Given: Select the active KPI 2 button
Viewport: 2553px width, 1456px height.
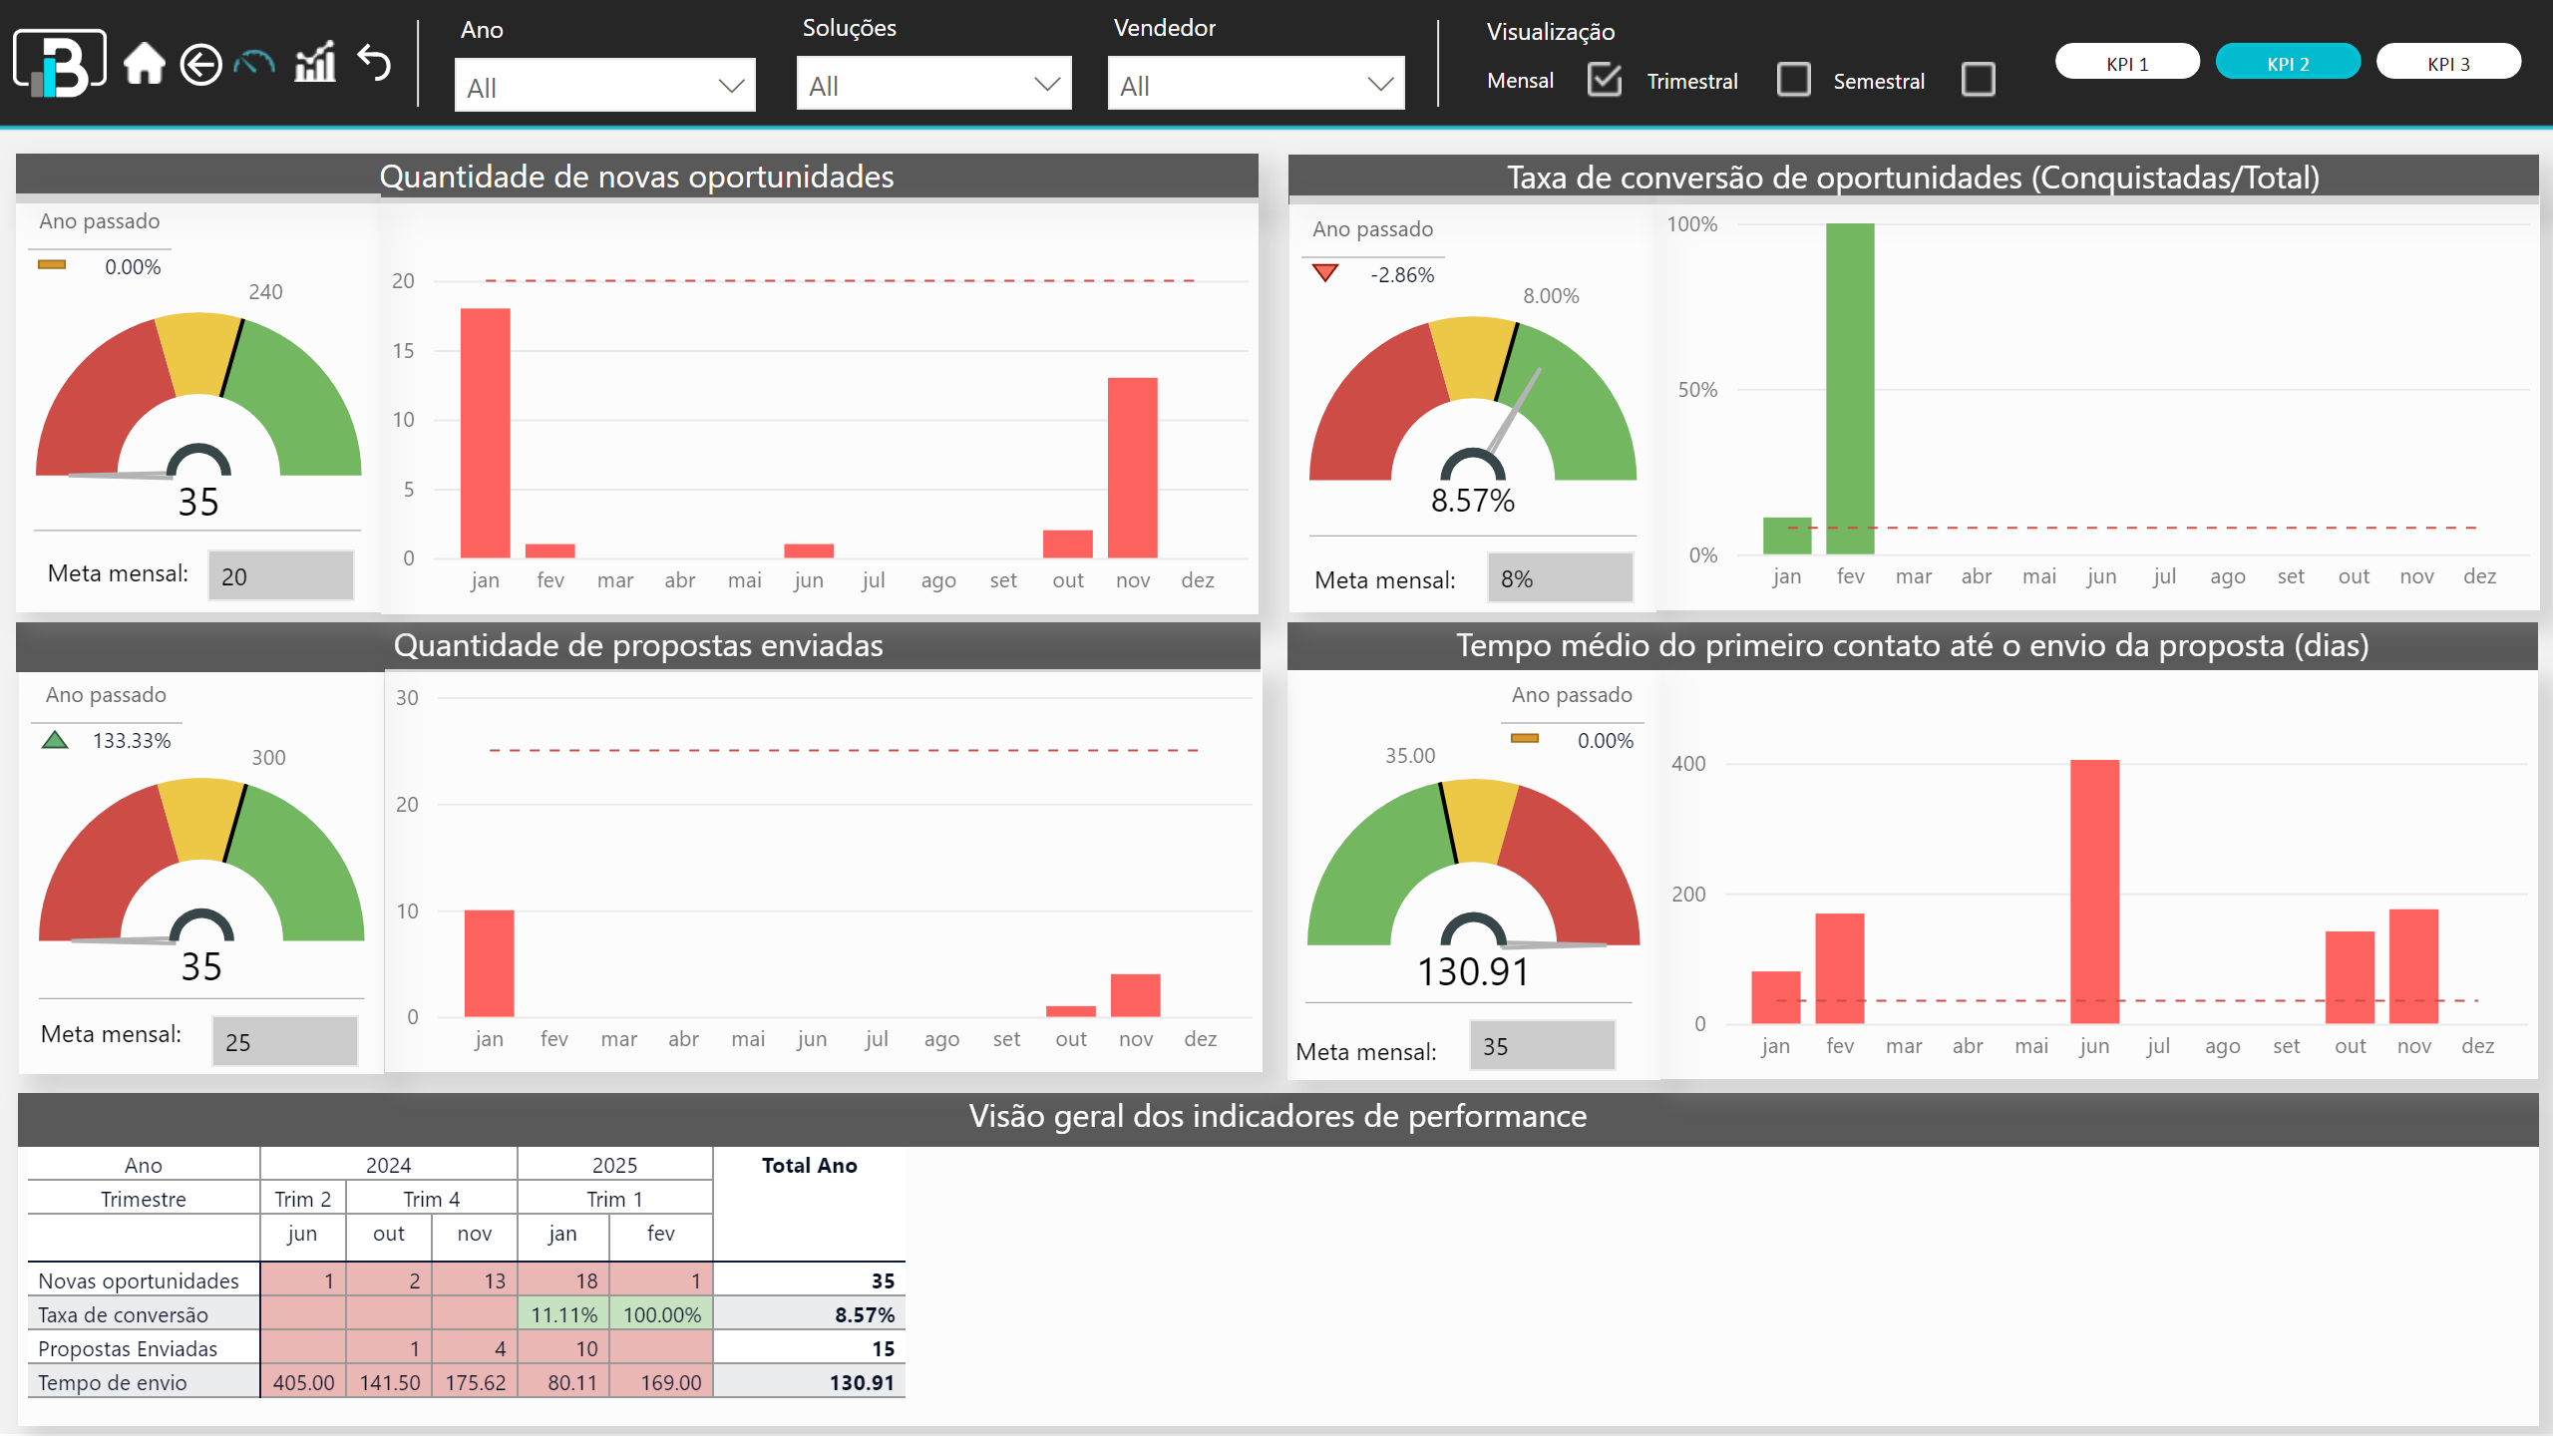Looking at the screenshot, I should point(2287,63).
